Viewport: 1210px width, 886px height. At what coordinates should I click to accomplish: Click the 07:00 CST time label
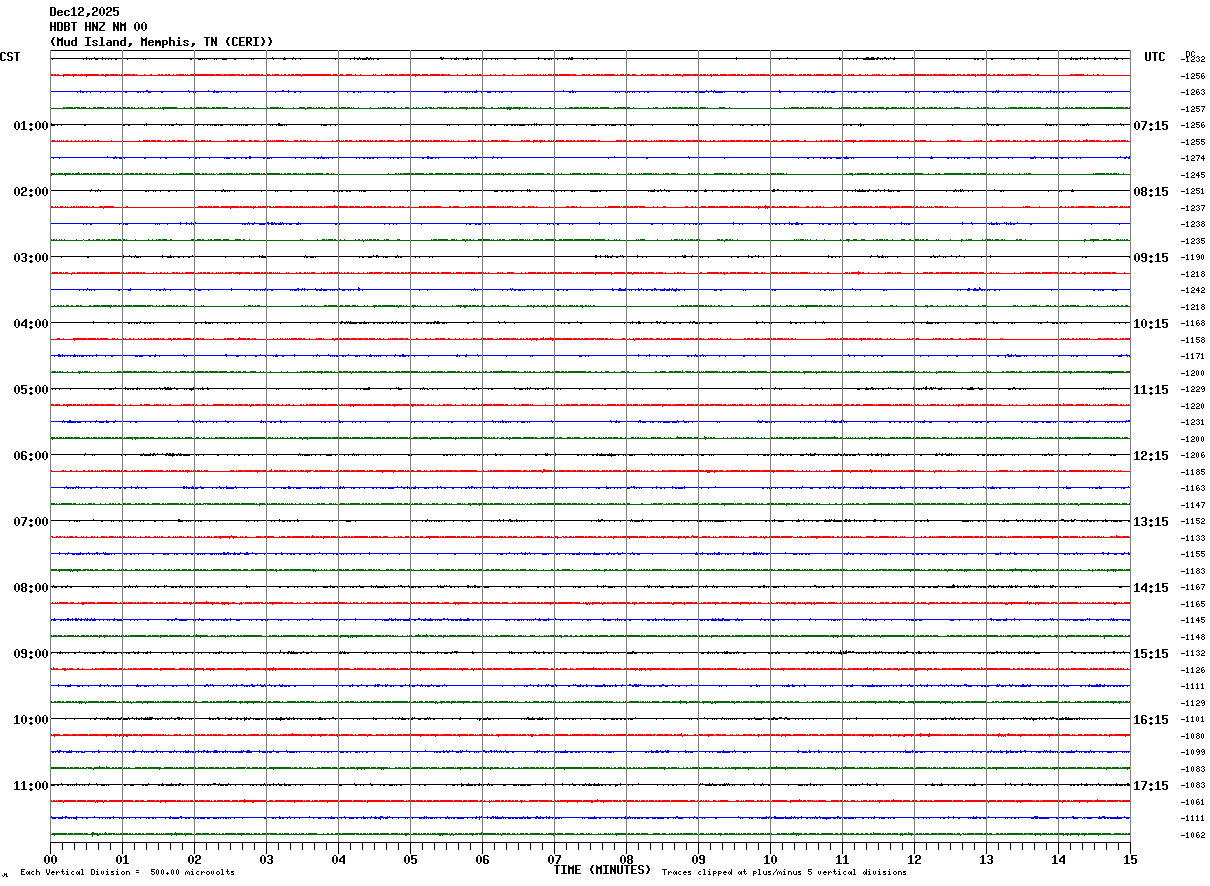pyautogui.click(x=31, y=522)
